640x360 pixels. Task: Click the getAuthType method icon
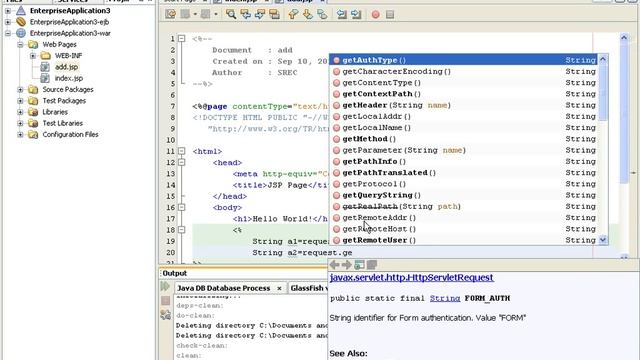336,60
